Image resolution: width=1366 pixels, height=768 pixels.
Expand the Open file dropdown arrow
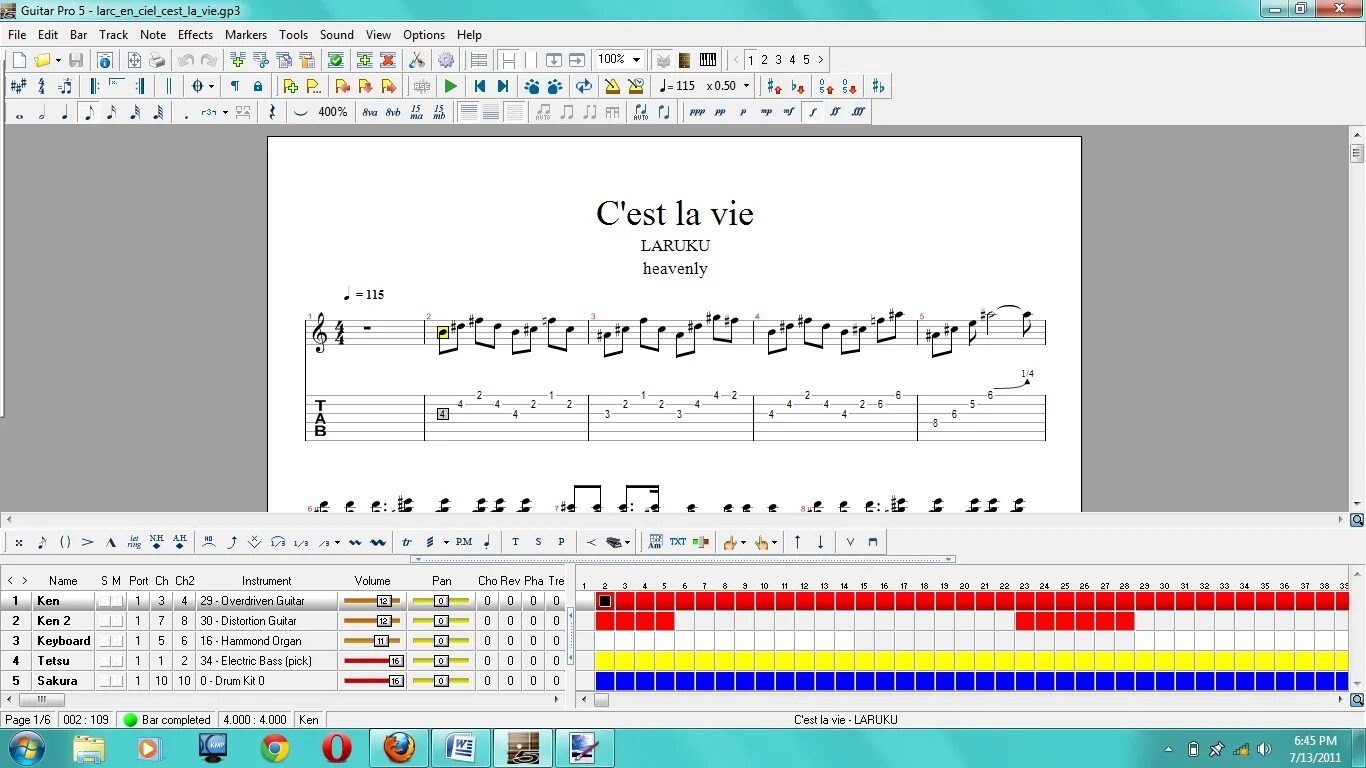58,60
